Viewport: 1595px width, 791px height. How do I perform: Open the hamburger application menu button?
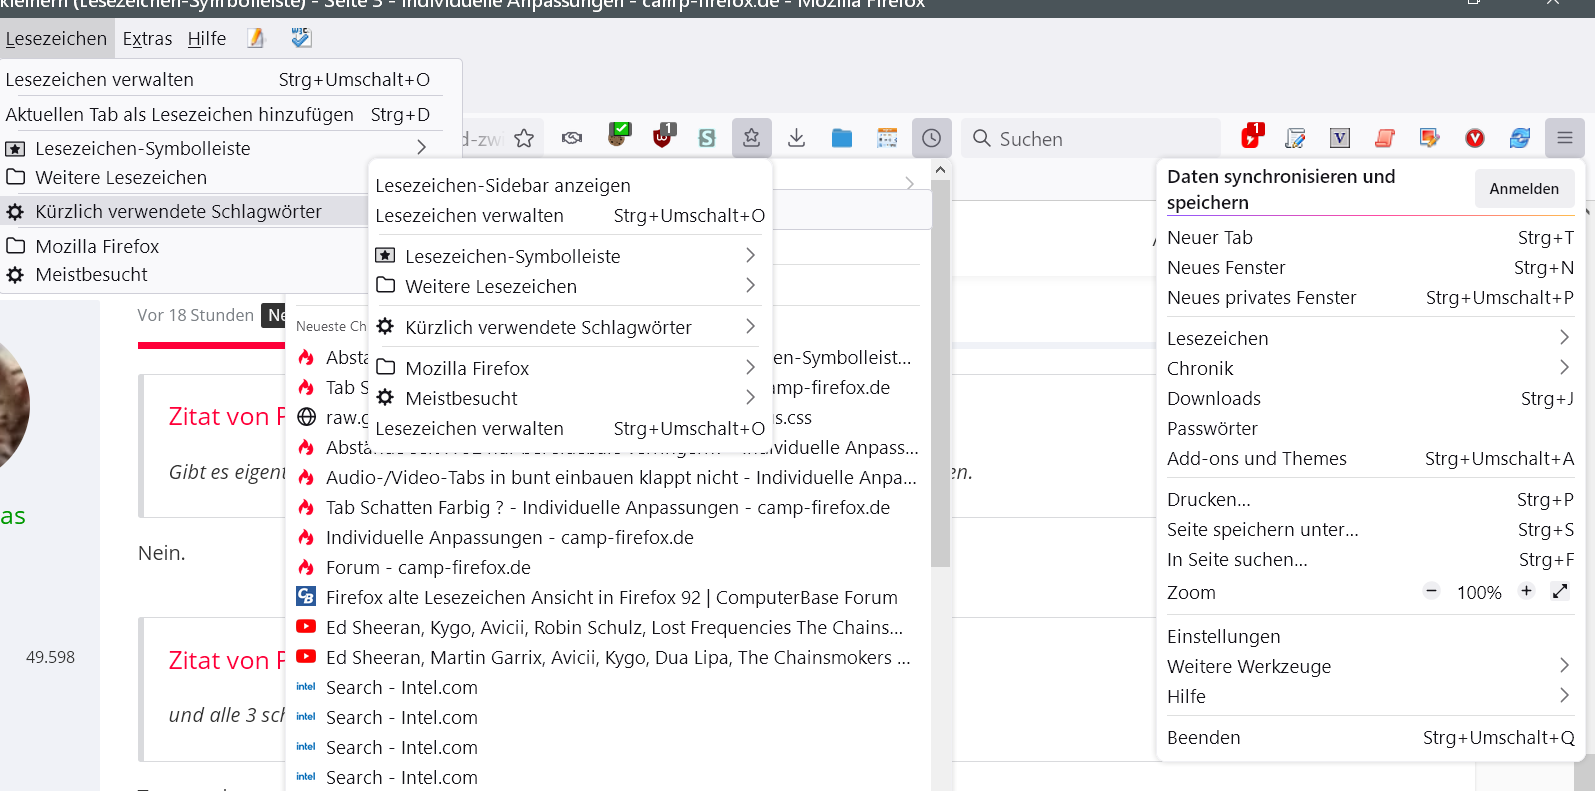coord(1564,138)
